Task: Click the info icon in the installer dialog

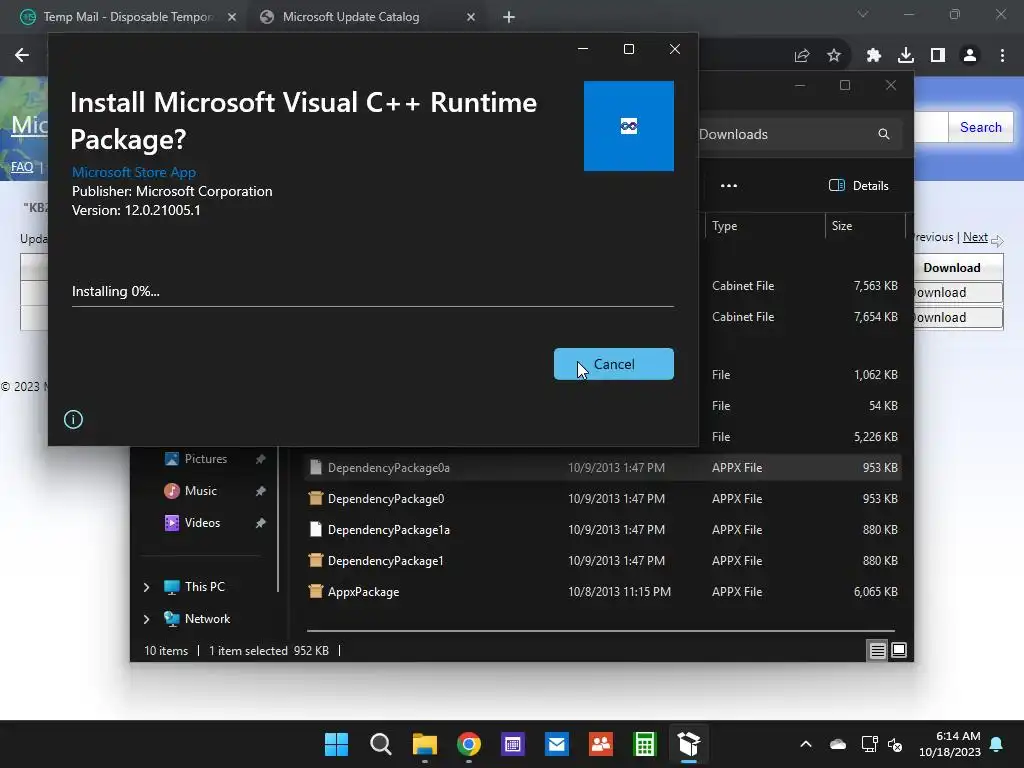Action: pos(73,419)
